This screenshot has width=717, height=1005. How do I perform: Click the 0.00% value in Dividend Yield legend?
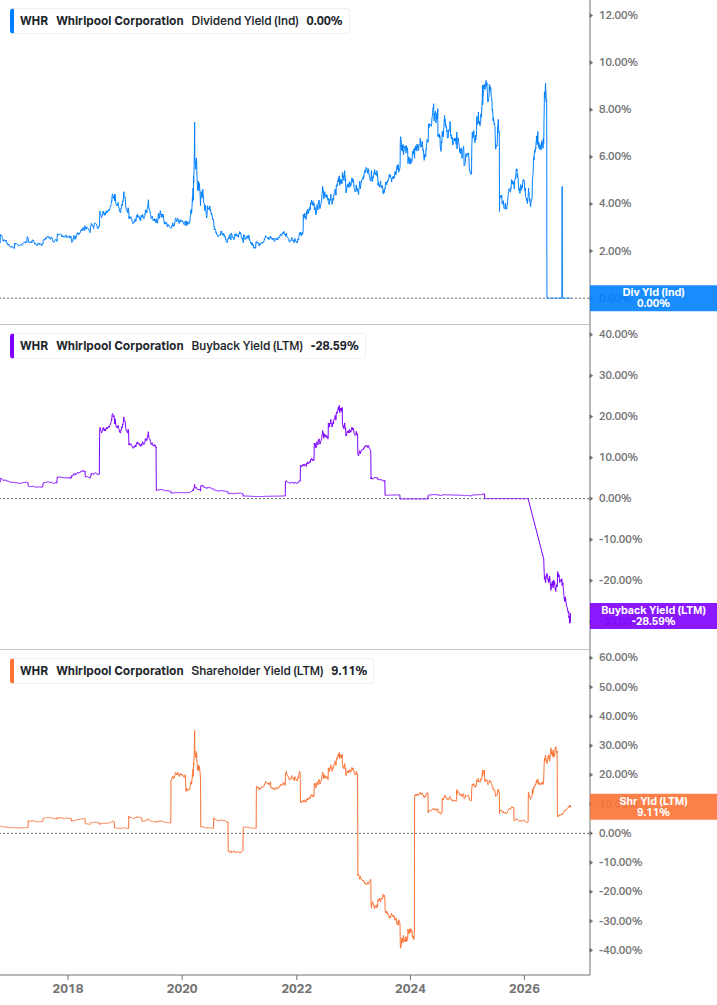pyautogui.click(x=324, y=21)
